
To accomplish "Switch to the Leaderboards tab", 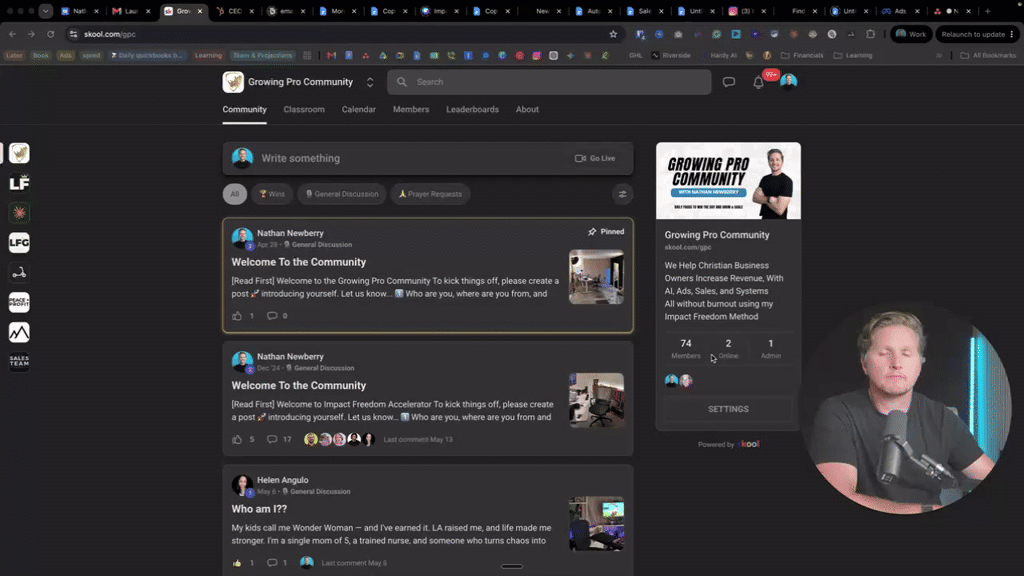I will pos(472,109).
